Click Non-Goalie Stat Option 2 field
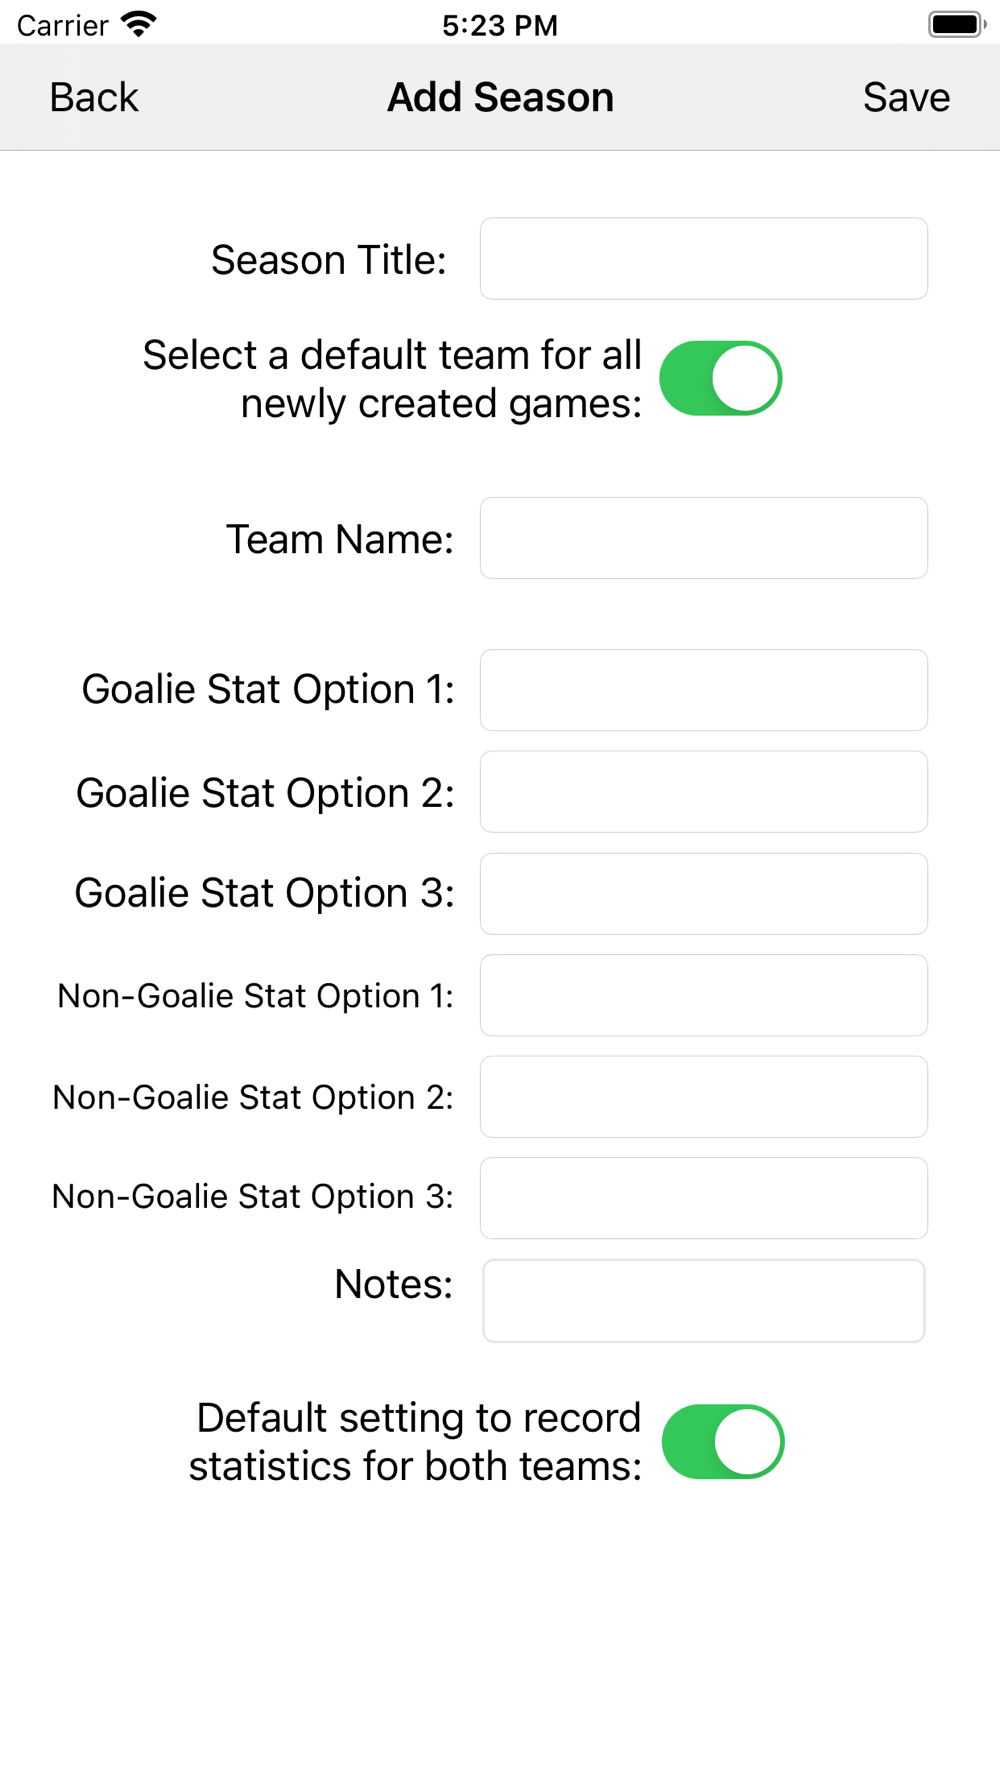 (703, 1097)
